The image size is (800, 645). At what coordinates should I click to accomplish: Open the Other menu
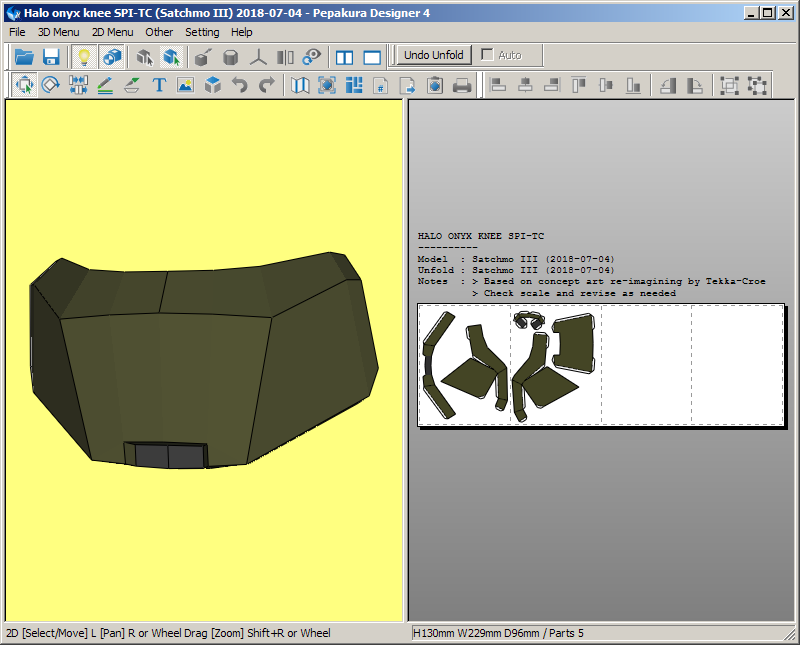[x=159, y=32]
